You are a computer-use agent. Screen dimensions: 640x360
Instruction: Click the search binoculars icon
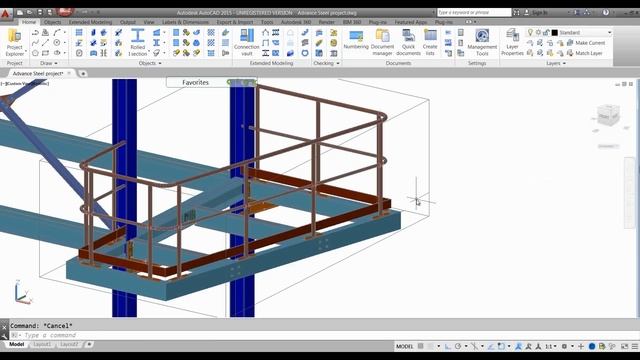[516, 13]
